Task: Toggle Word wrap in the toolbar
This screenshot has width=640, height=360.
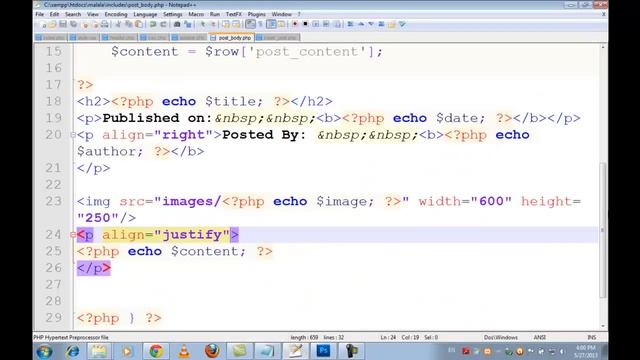Action: [251, 24]
